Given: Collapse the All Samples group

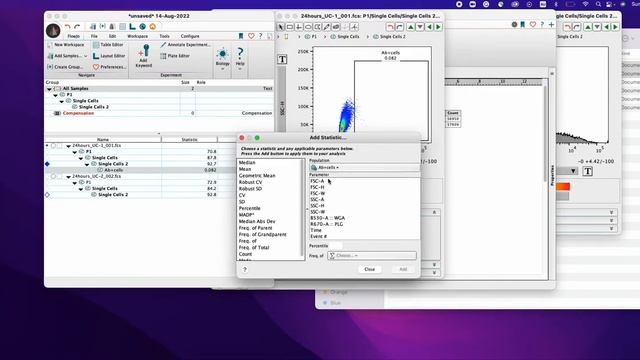Looking at the screenshot, I should [49, 89].
